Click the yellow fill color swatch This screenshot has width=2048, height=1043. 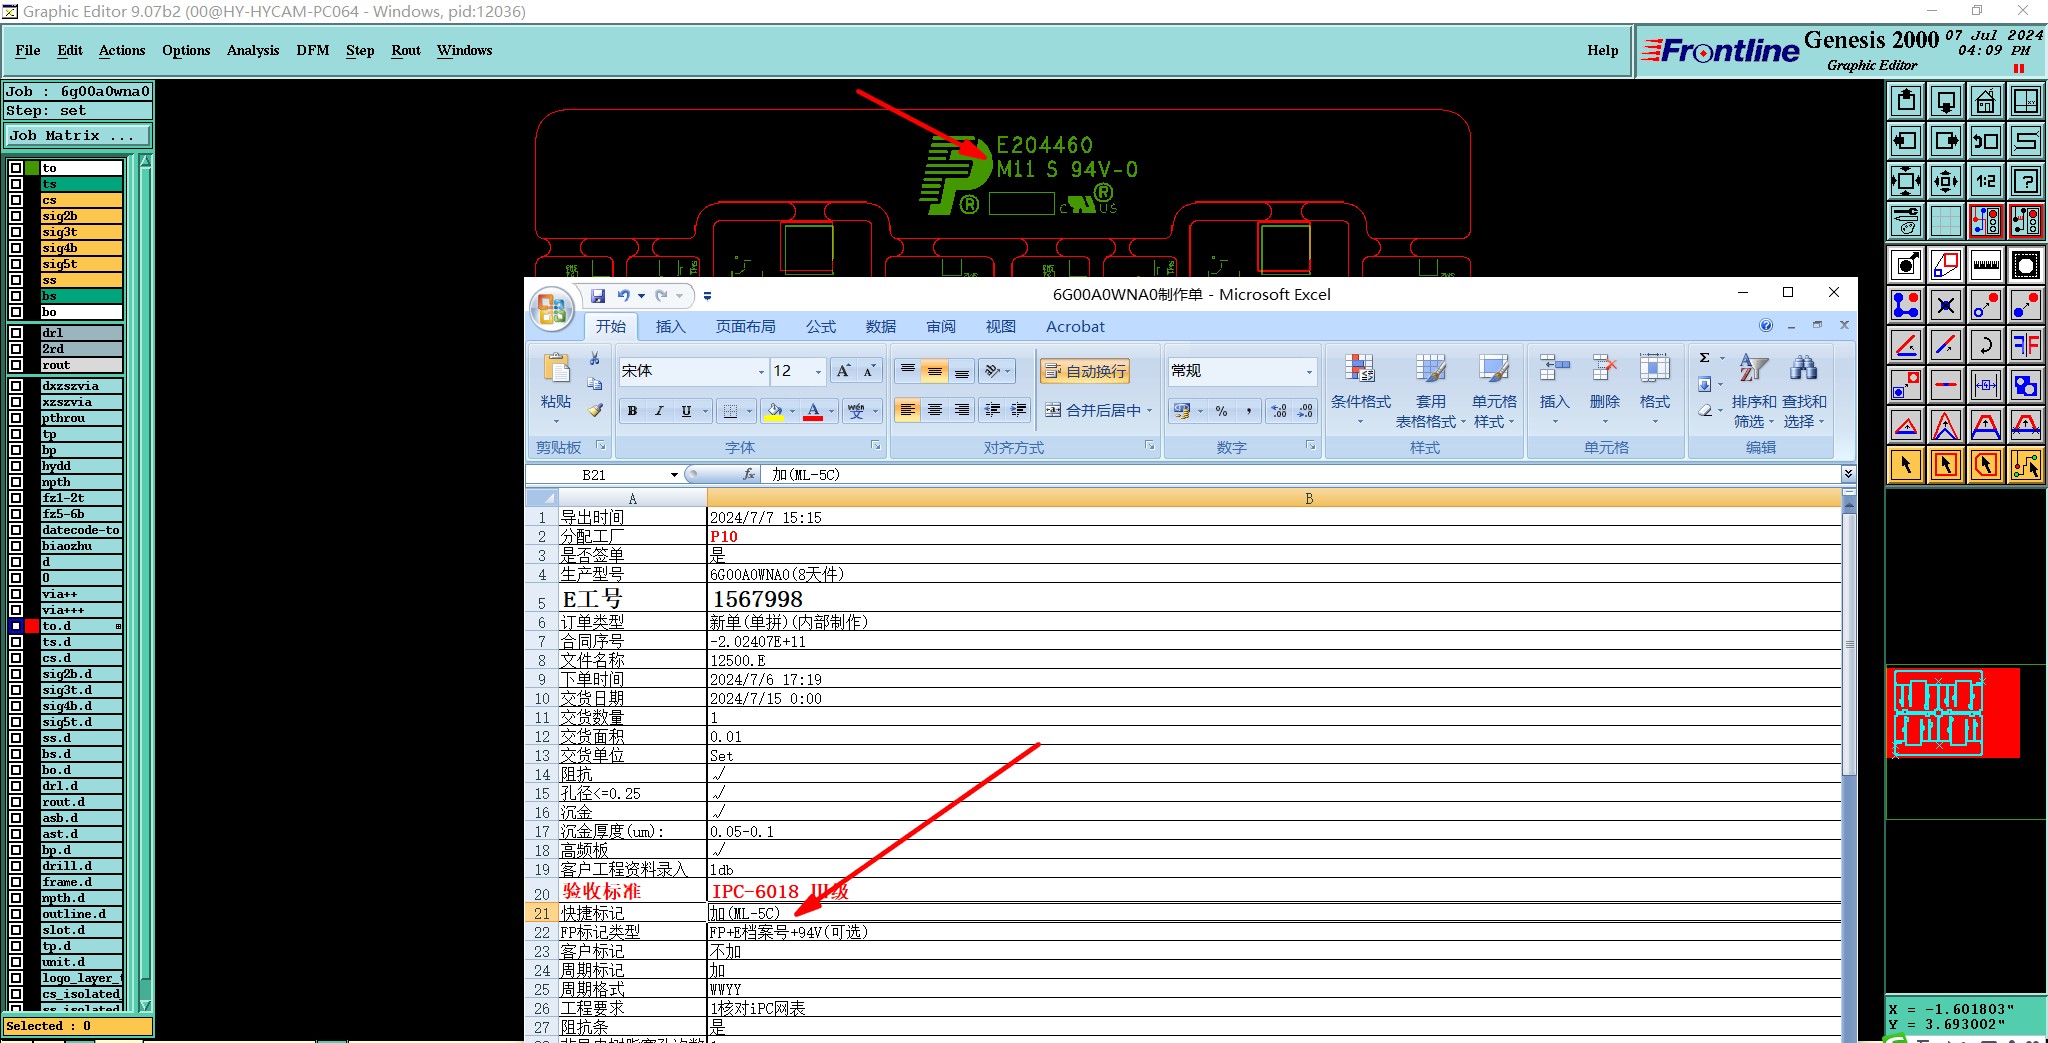click(x=774, y=411)
